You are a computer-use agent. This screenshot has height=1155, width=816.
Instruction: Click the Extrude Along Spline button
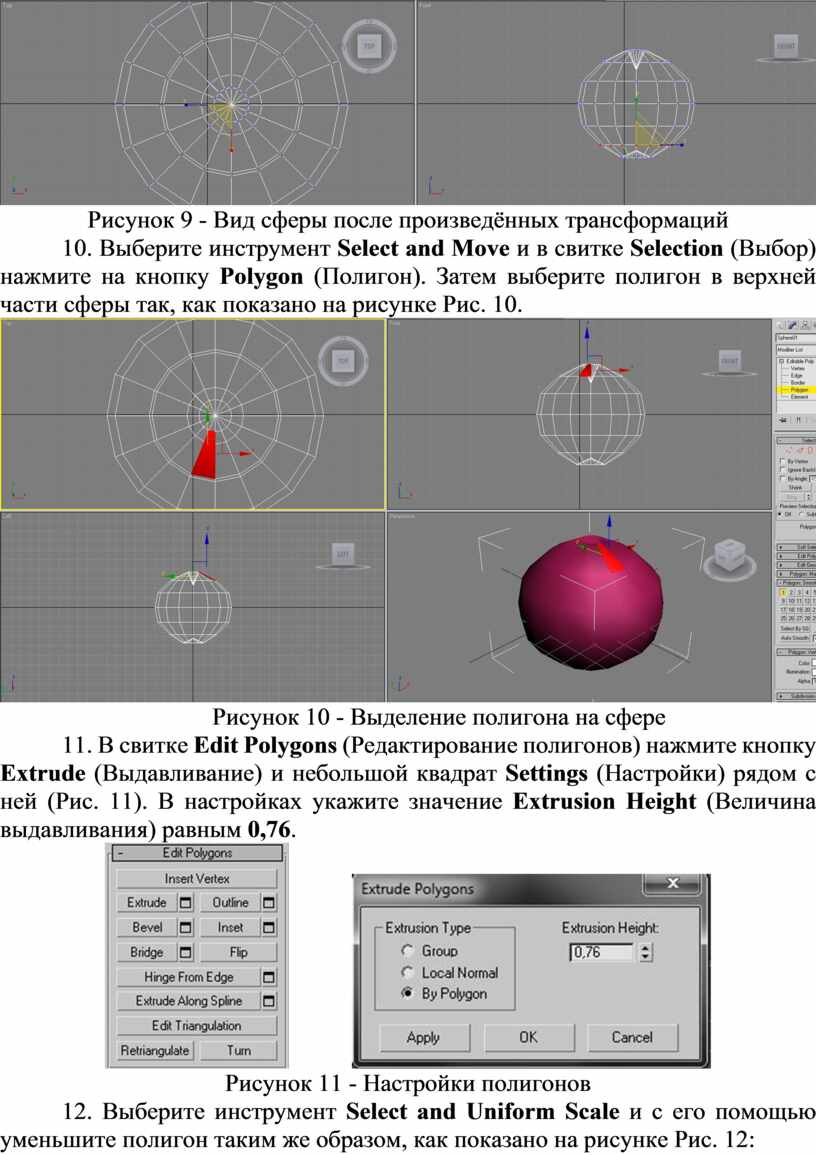pyautogui.click(x=189, y=1001)
